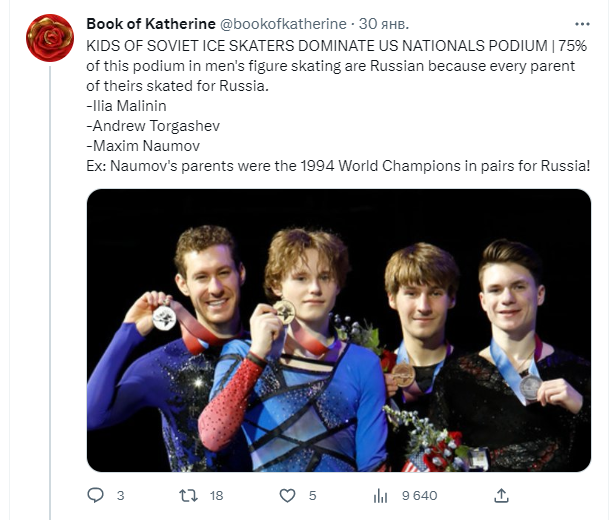Screen dimensions: 612x520
Task: Click the reply count 3
Action: 120,495
